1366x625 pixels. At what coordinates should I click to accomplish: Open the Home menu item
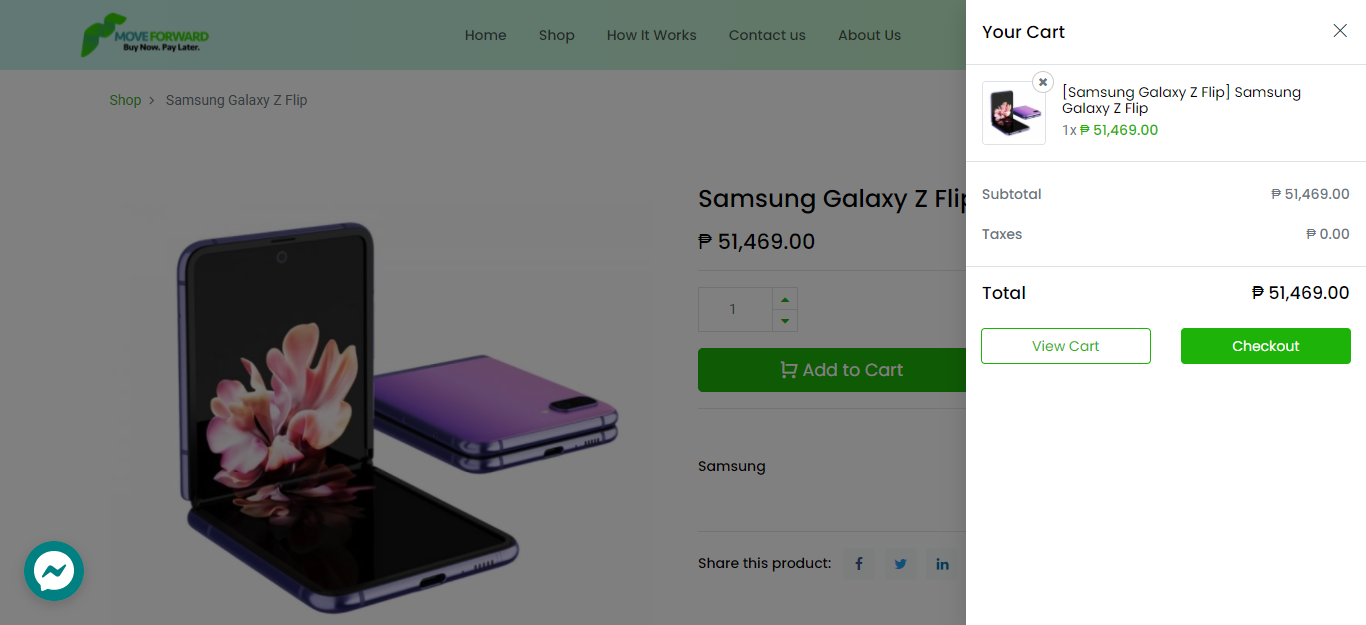[485, 35]
